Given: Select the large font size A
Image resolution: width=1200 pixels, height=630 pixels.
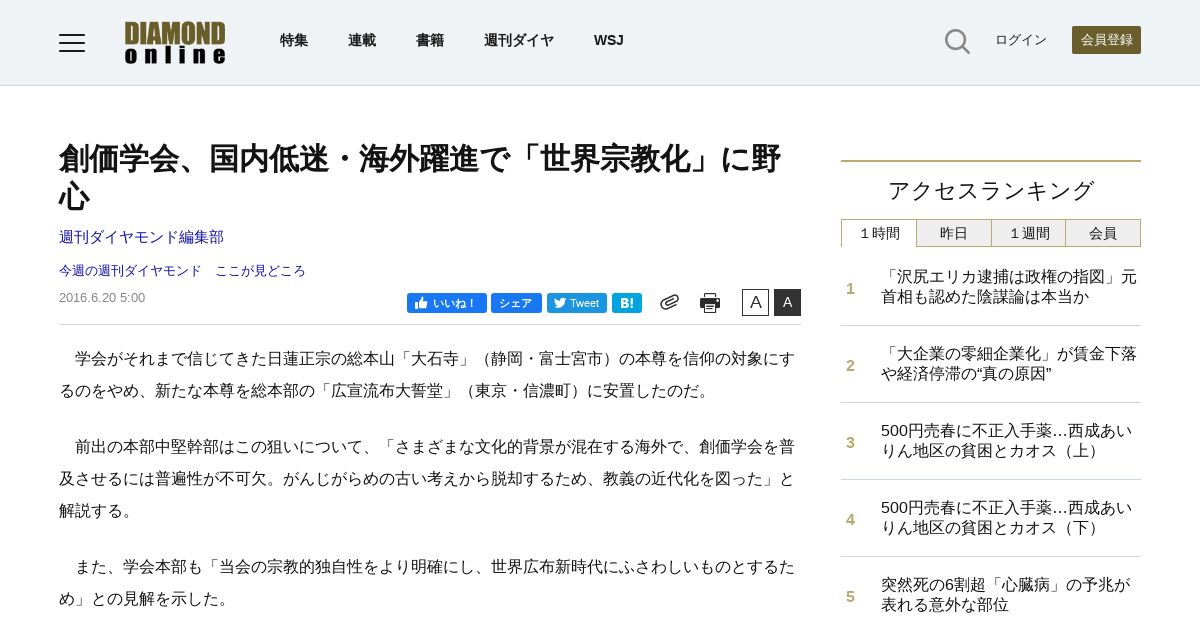Looking at the screenshot, I should 787,302.
